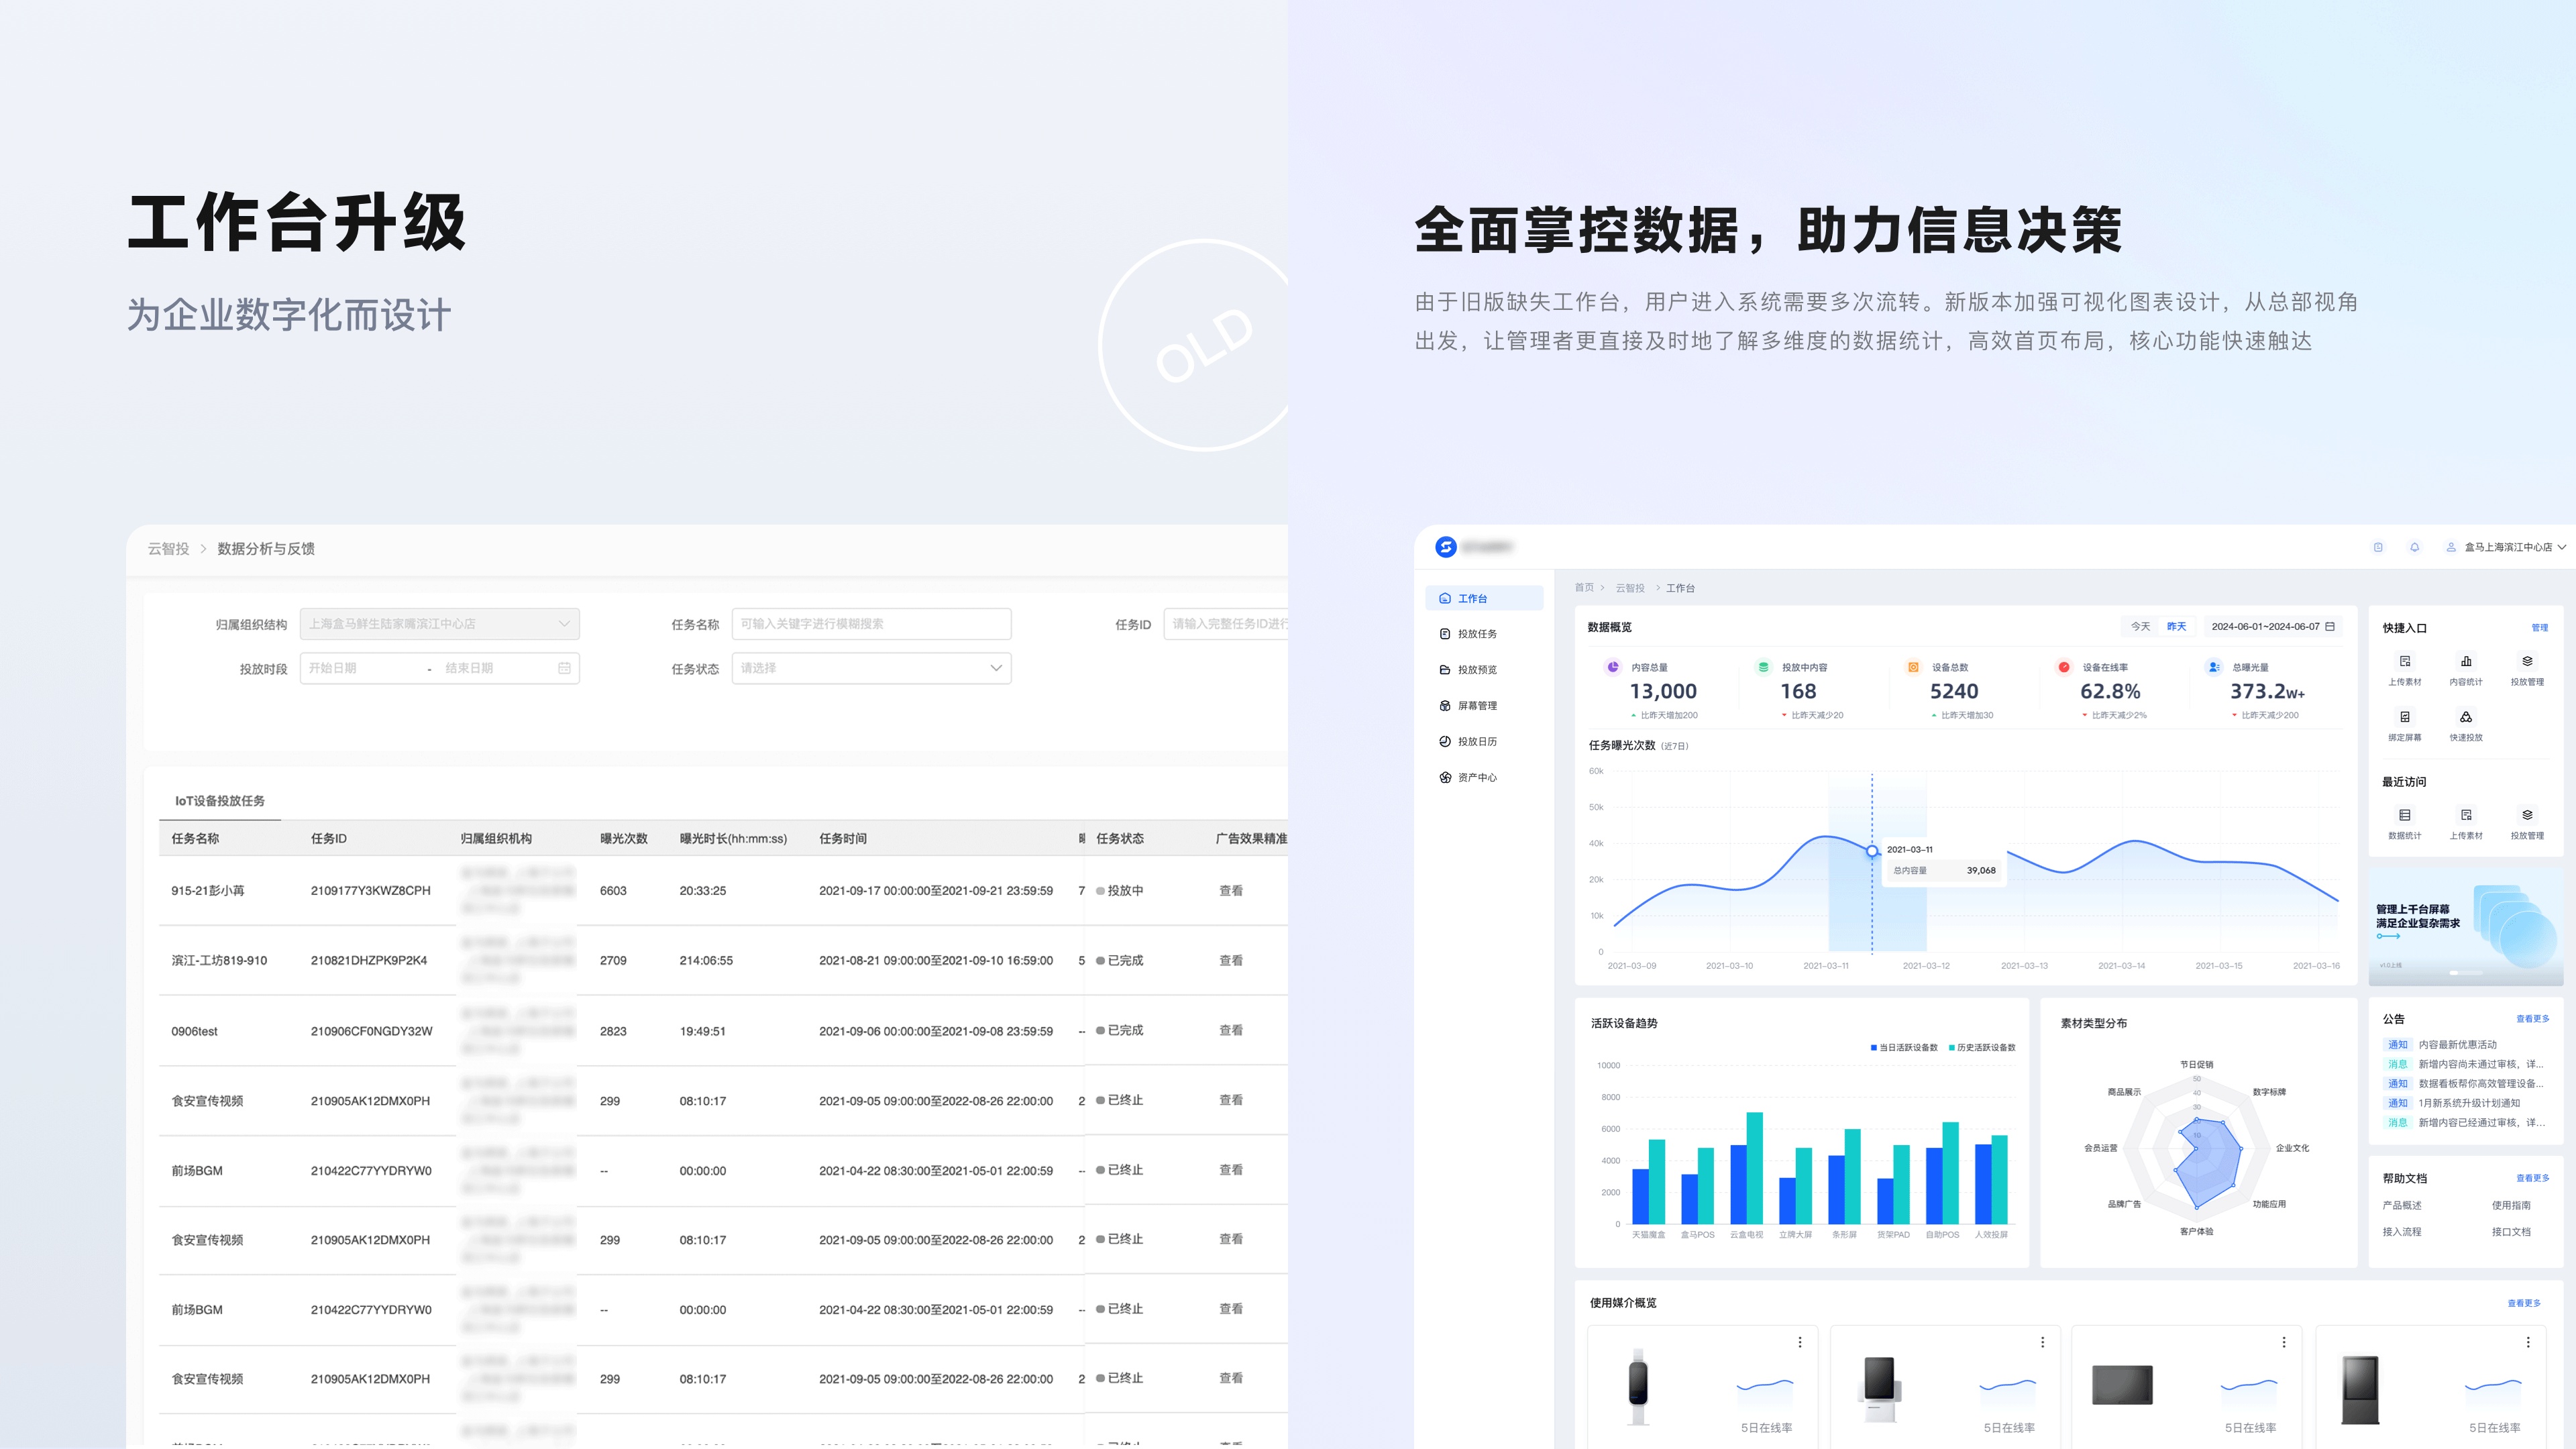The width and height of the screenshot is (2576, 1449).
Task: Click the clipboard icon beside the bell
Action: click(2378, 547)
